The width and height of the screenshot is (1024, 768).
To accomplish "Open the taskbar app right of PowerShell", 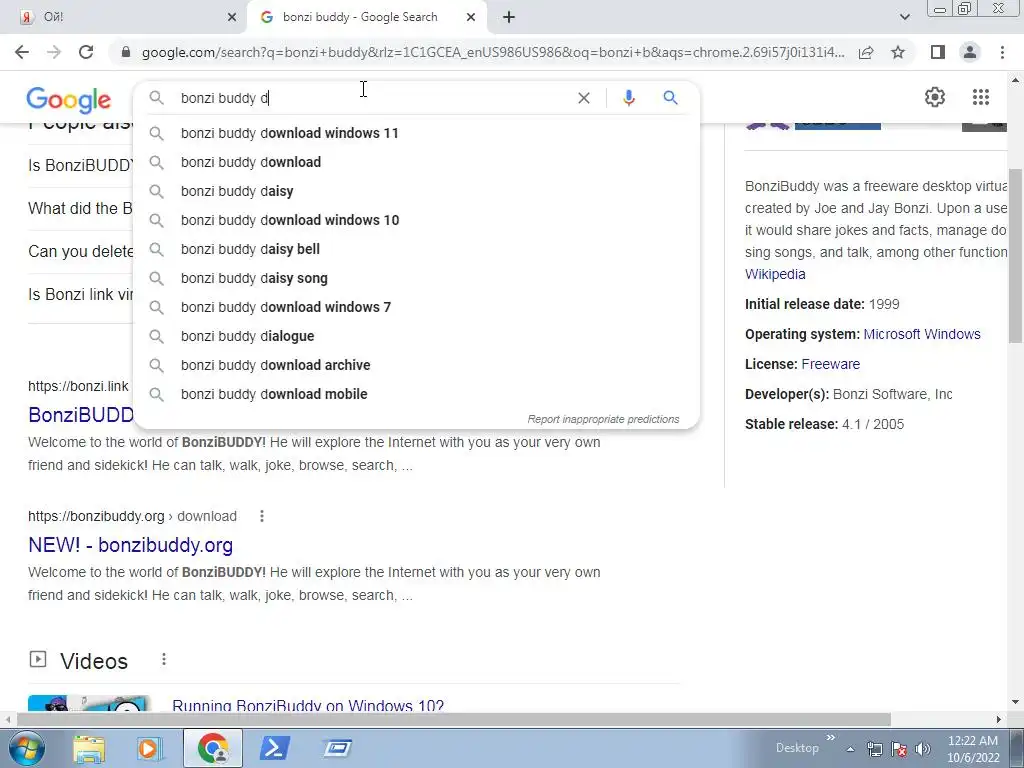I will coord(337,748).
